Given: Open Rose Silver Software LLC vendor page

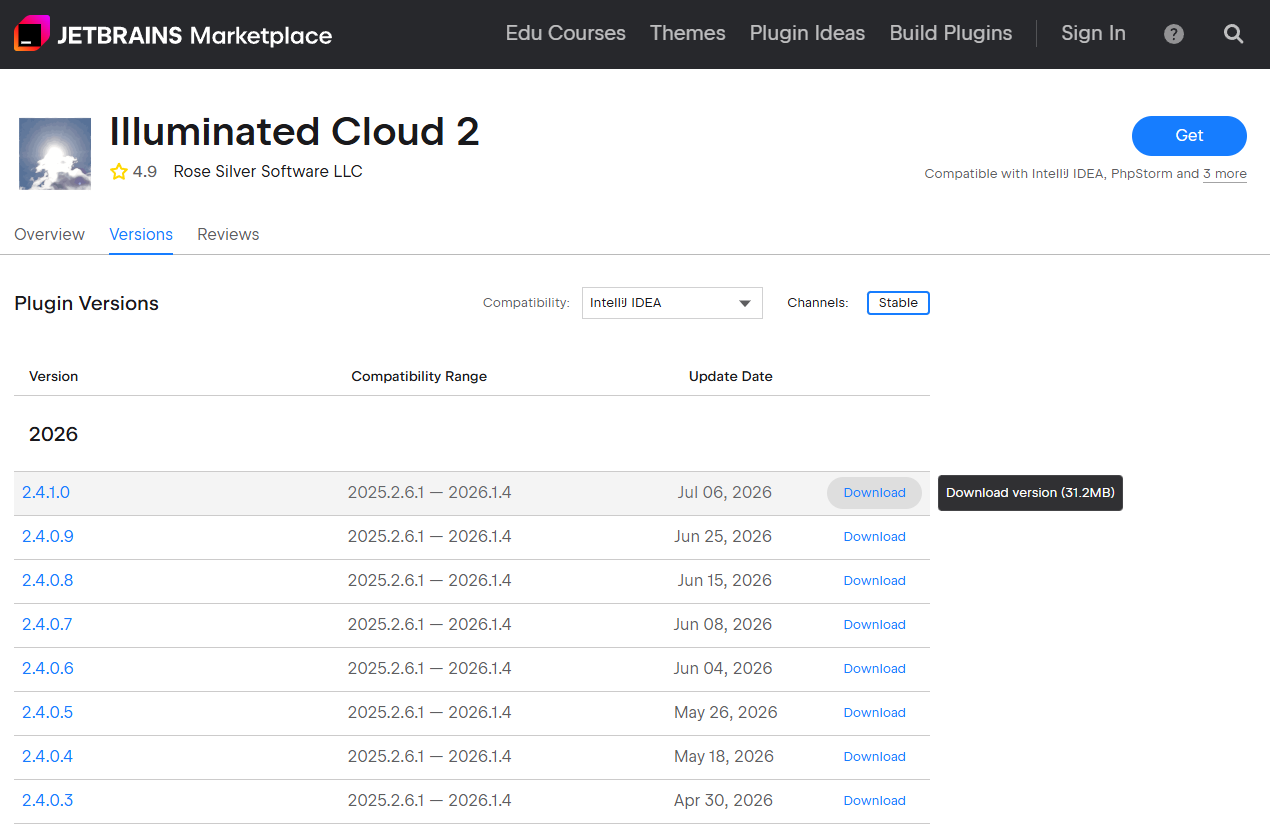Looking at the screenshot, I should [268, 171].
